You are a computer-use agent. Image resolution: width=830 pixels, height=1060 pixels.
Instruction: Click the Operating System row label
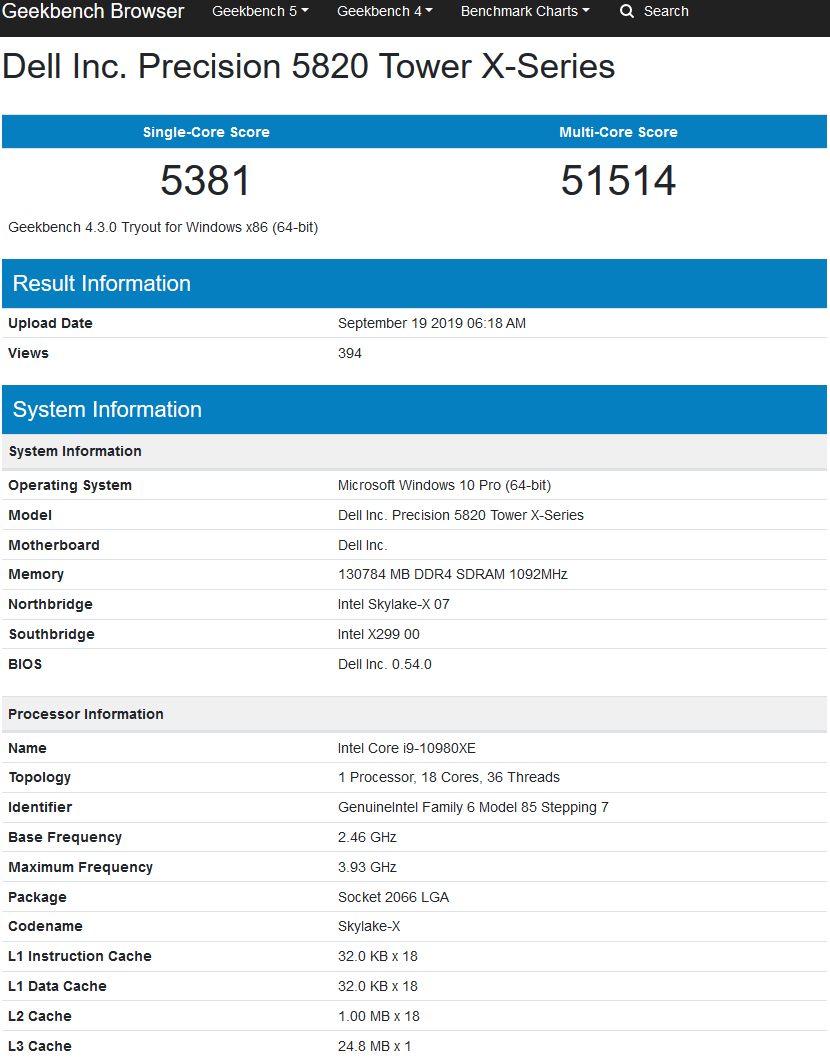70,486
